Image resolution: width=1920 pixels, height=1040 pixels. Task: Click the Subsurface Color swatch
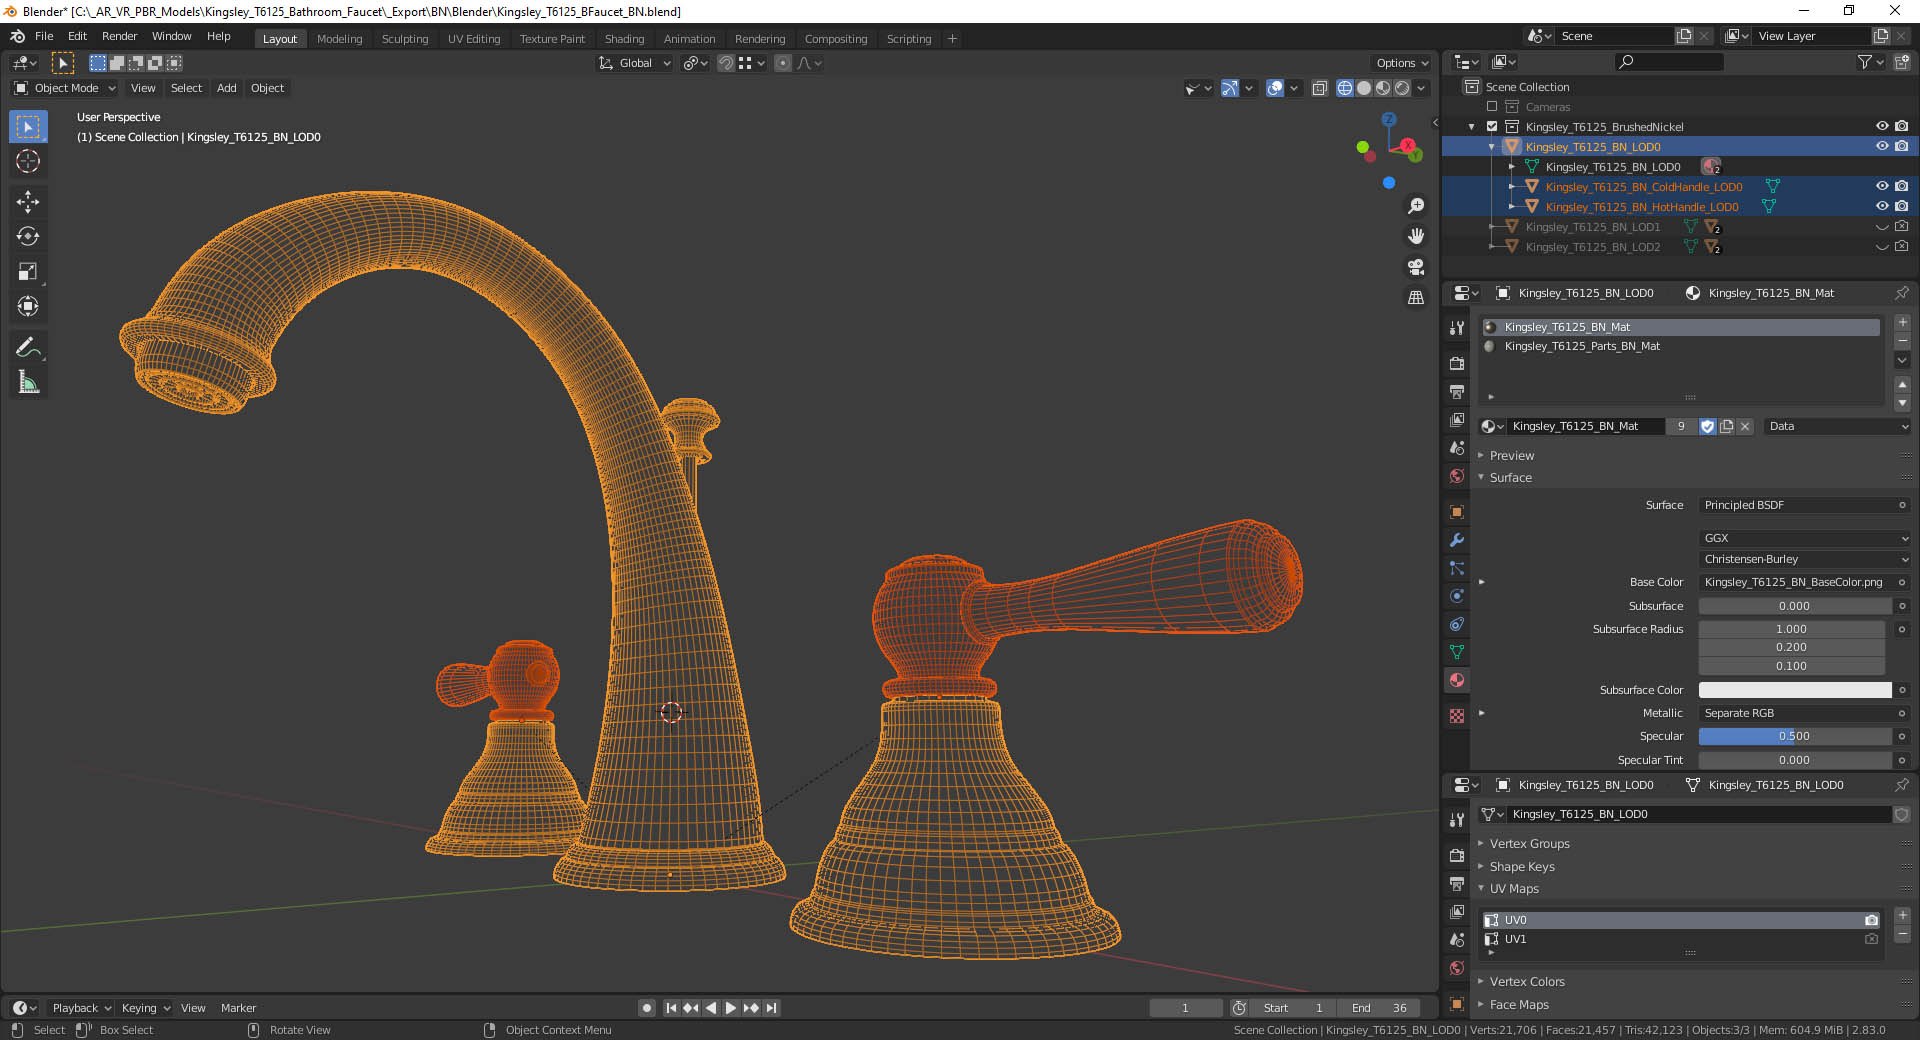coord(1795,690)
